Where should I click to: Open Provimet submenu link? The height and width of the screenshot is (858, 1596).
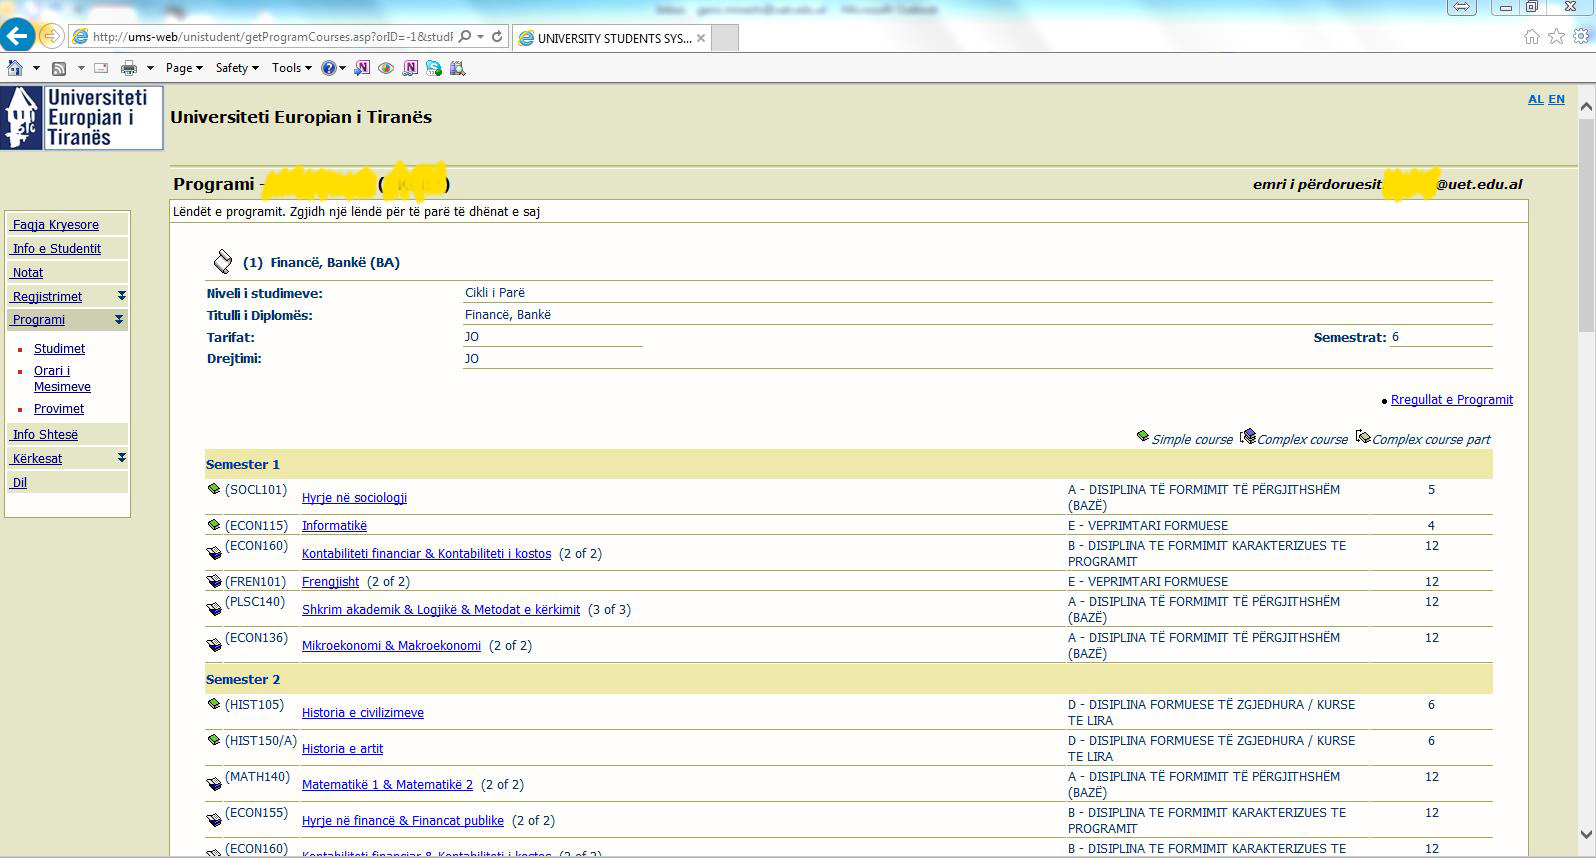[x=59, y=409]
